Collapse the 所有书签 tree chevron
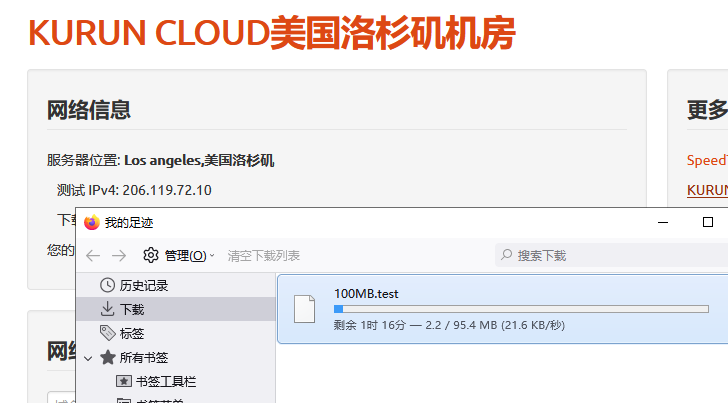This screenshot has width=728, height=403. (88, 358)
